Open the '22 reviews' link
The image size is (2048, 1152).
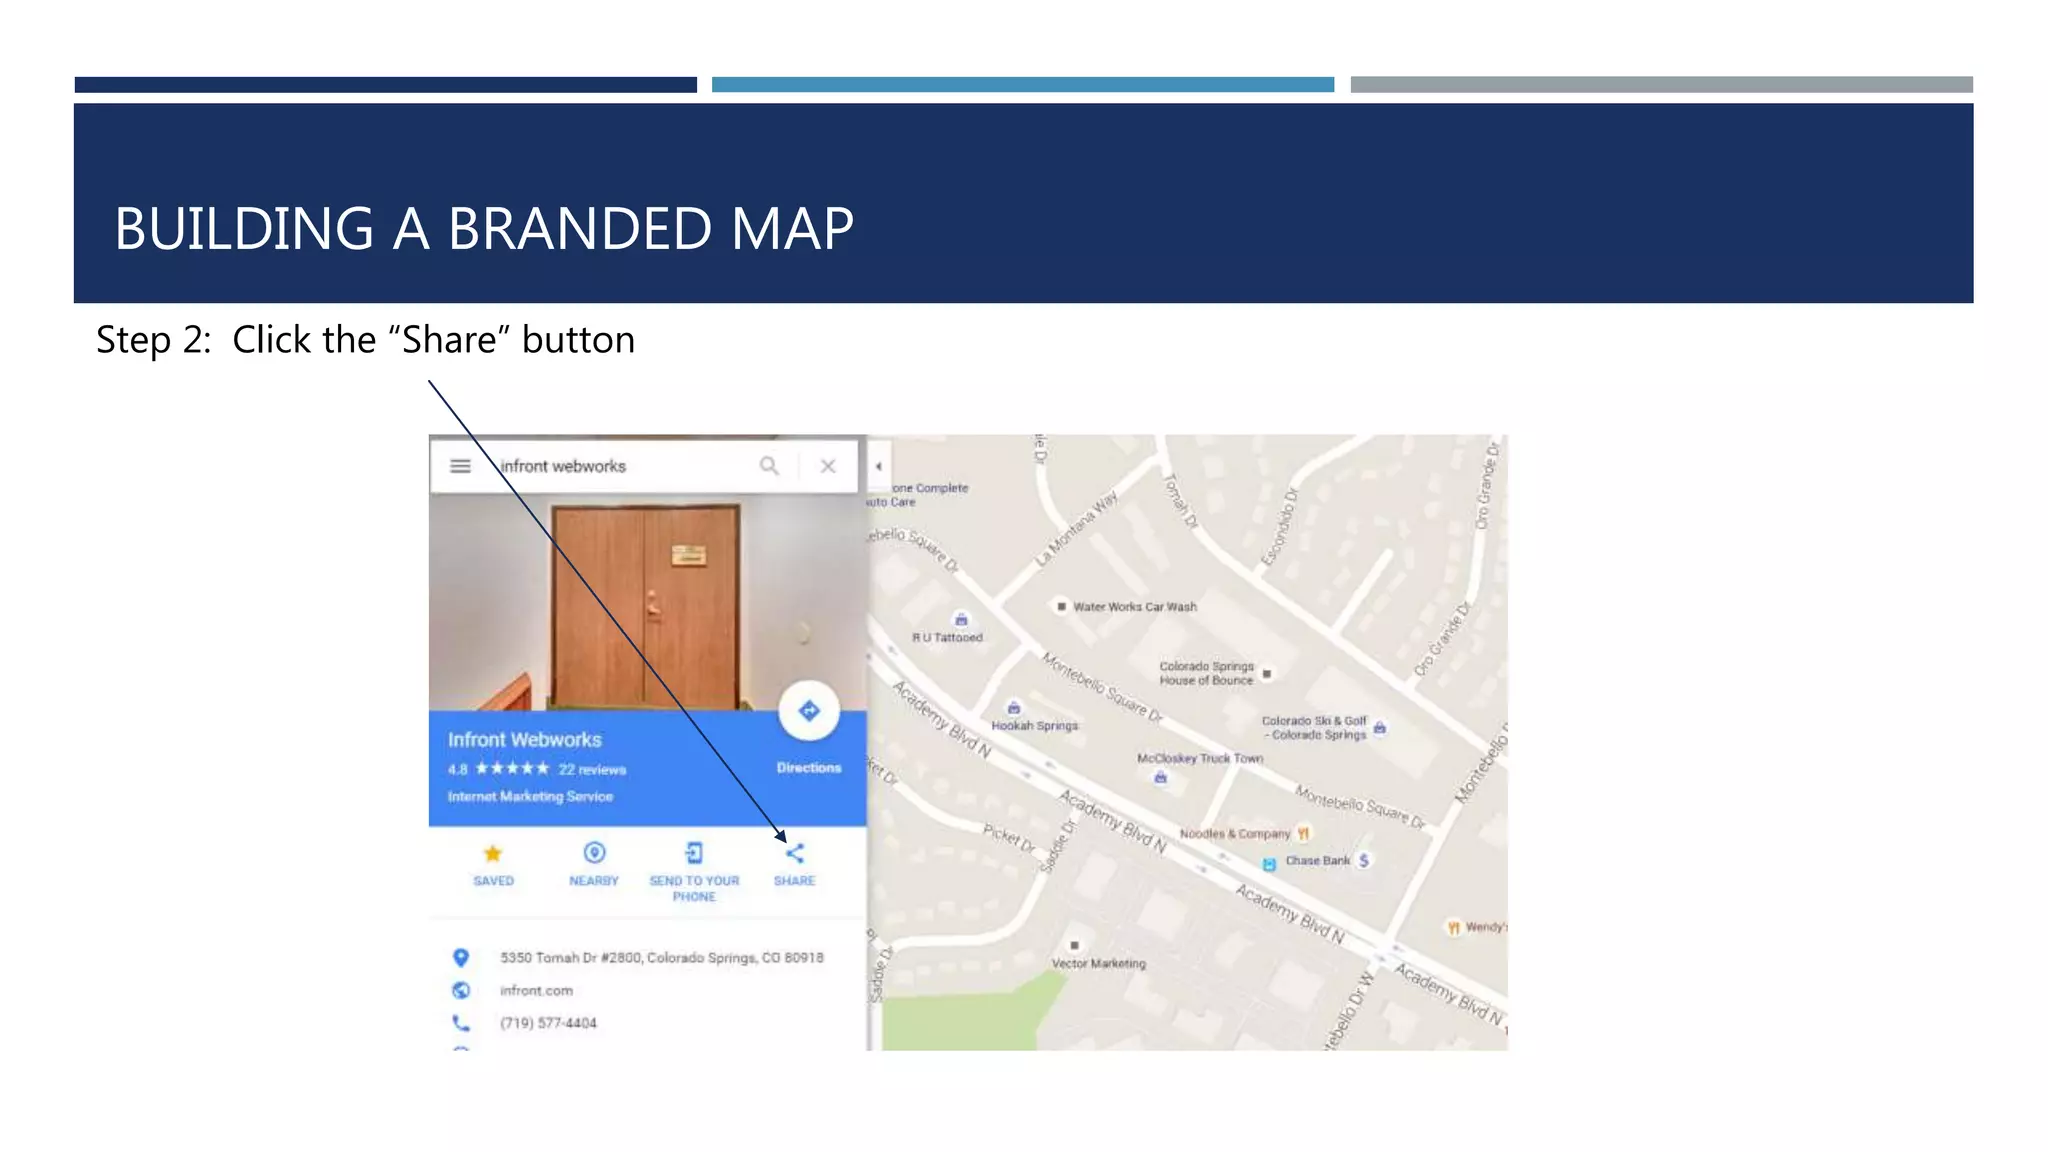(592, 770)
